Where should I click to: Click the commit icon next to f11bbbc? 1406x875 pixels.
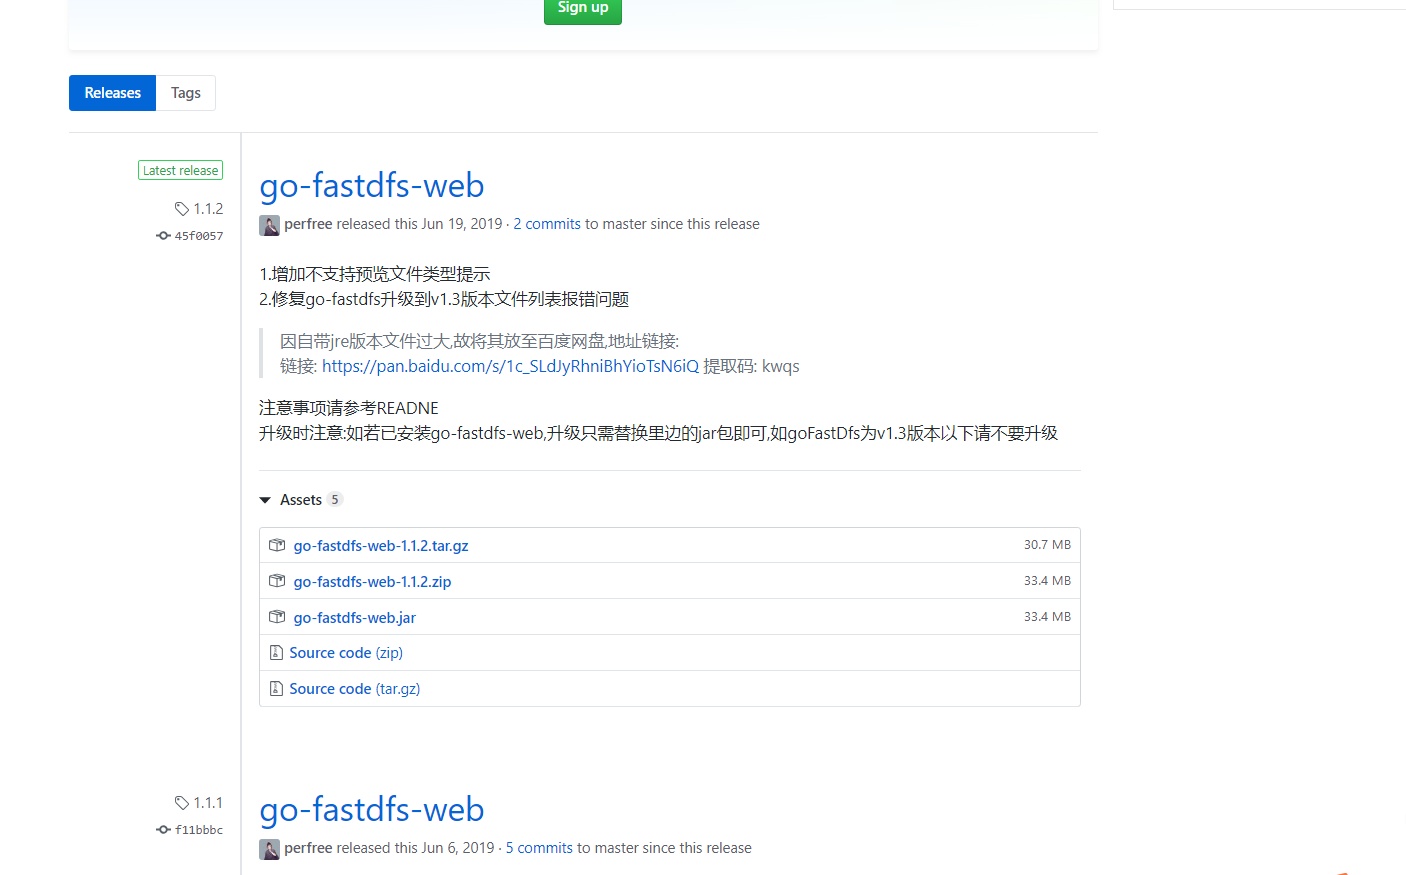click(162, 829)
